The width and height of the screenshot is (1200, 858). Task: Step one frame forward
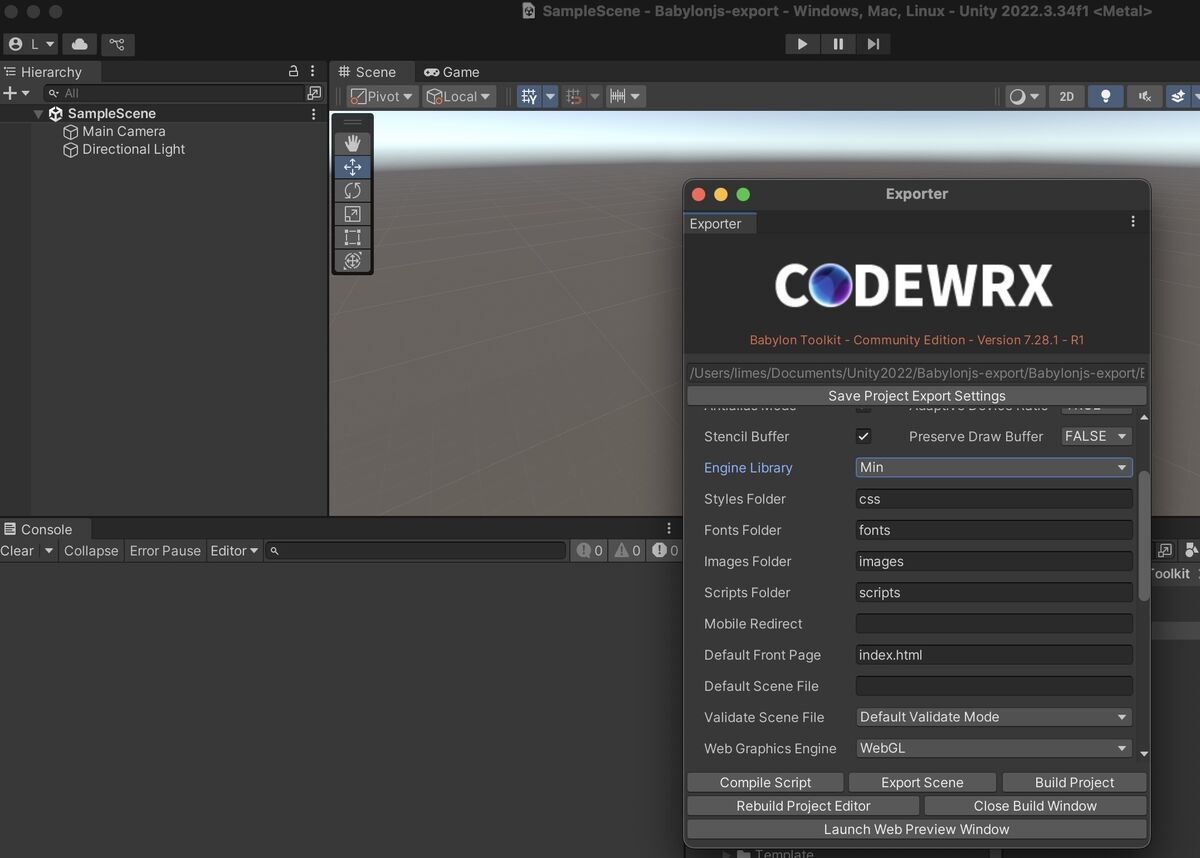pyautogui.click(x=873, y=44)
